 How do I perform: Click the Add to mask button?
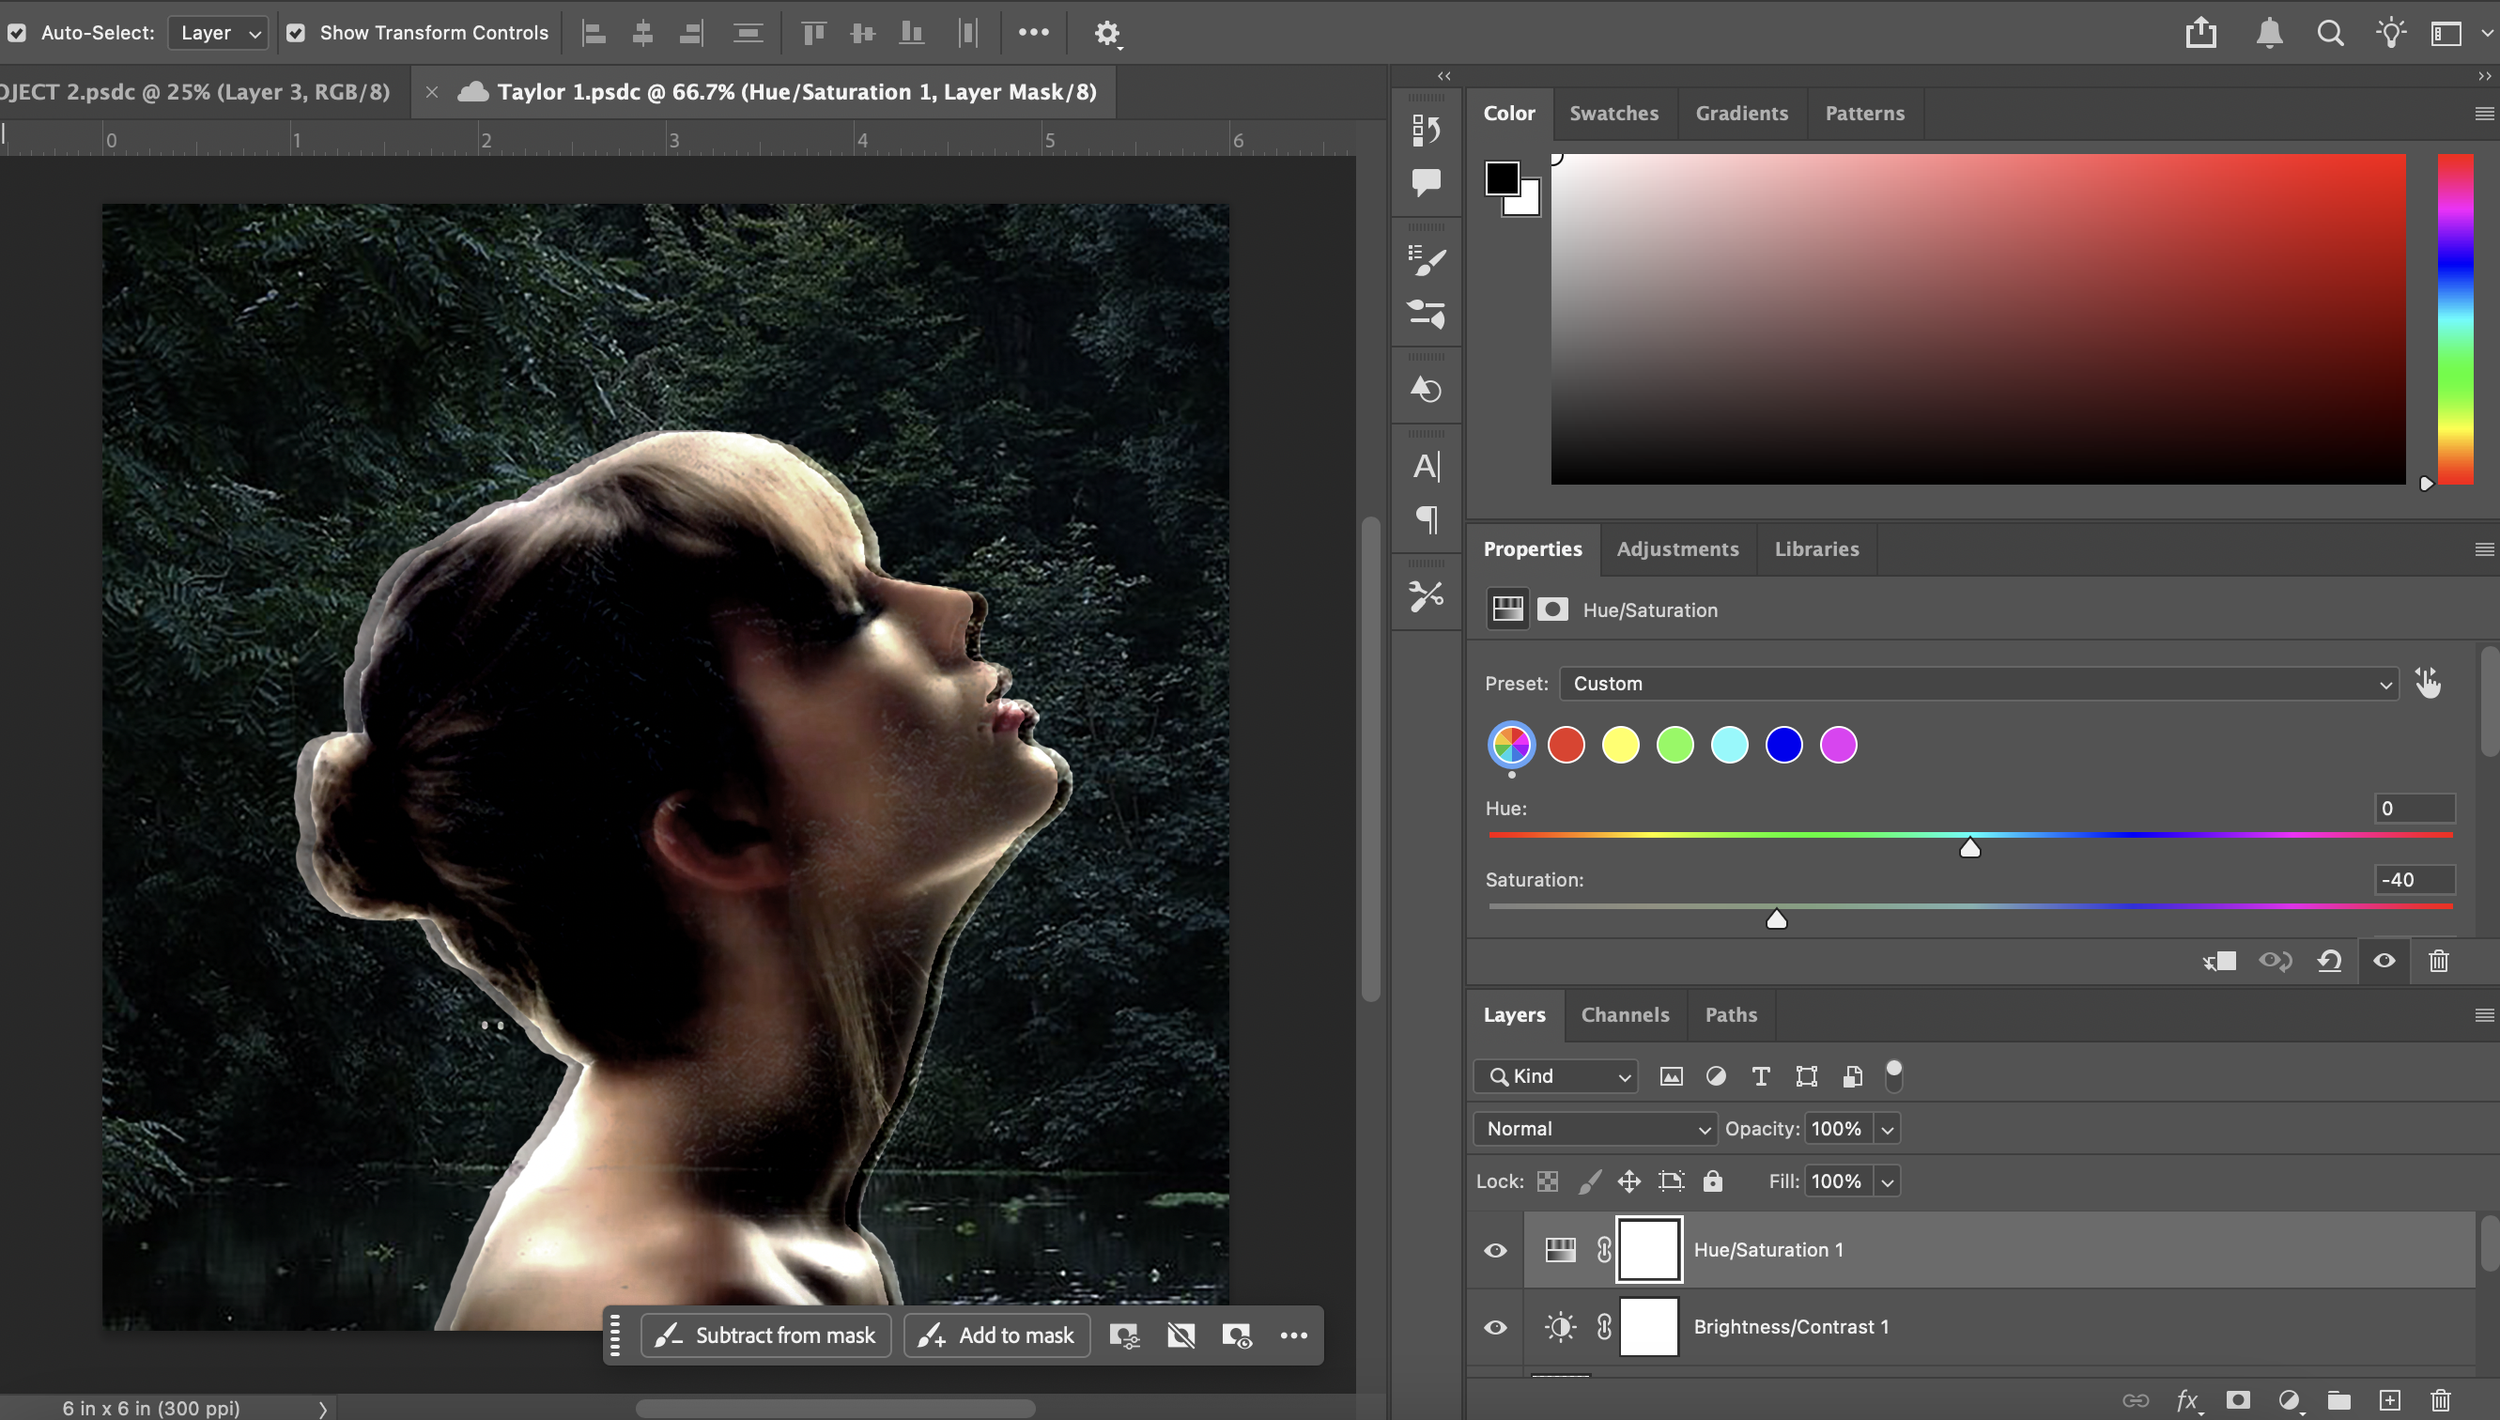click(997, 1335)
